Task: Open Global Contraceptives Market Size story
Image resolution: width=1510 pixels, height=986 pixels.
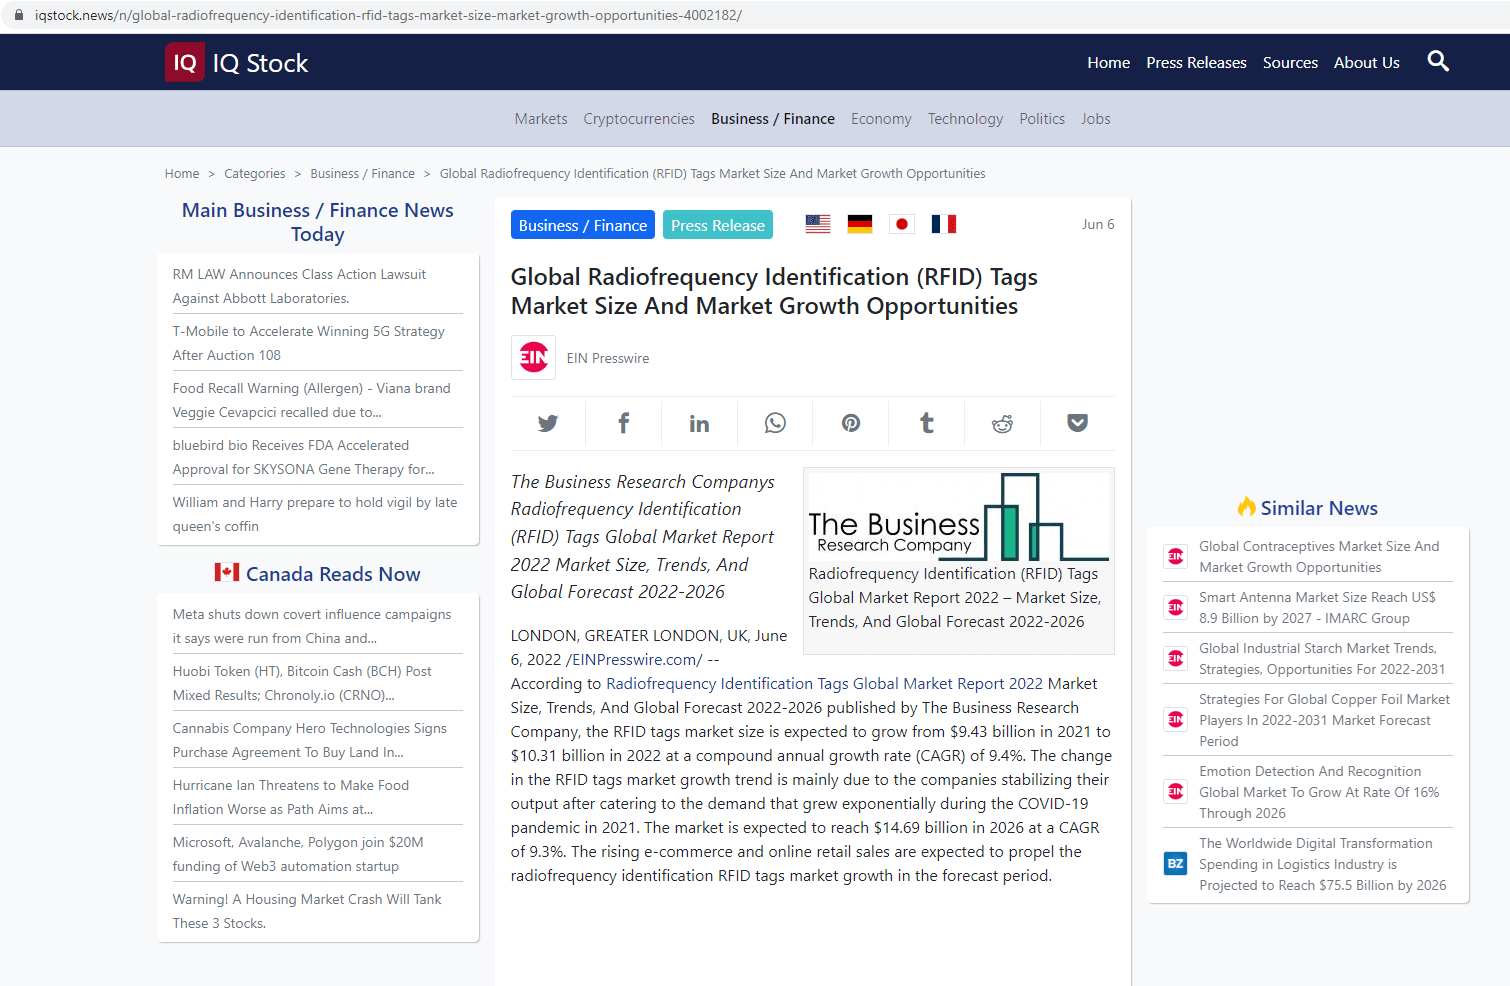Action: click(1319, 556)
